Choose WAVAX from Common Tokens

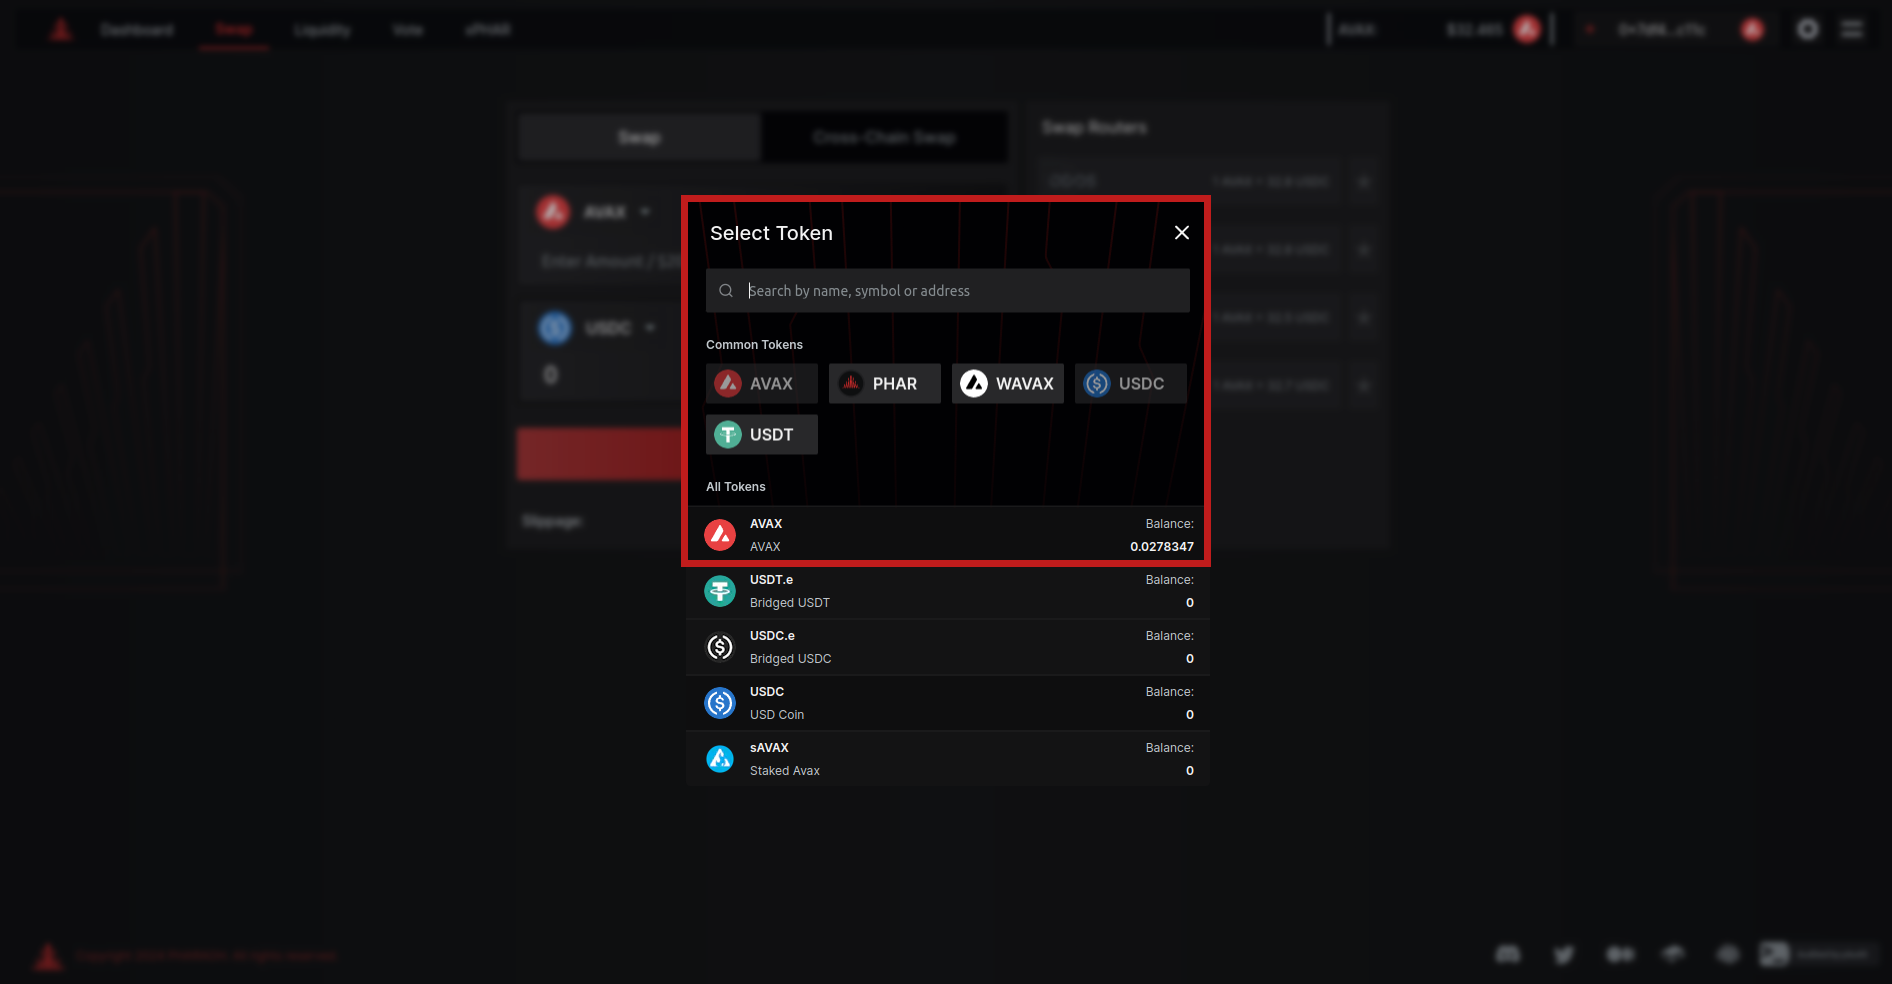tap(1007, 384)
